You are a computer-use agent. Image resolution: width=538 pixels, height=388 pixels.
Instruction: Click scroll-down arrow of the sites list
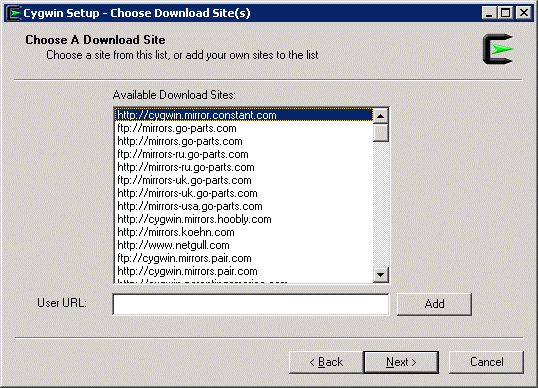point(381,275)
